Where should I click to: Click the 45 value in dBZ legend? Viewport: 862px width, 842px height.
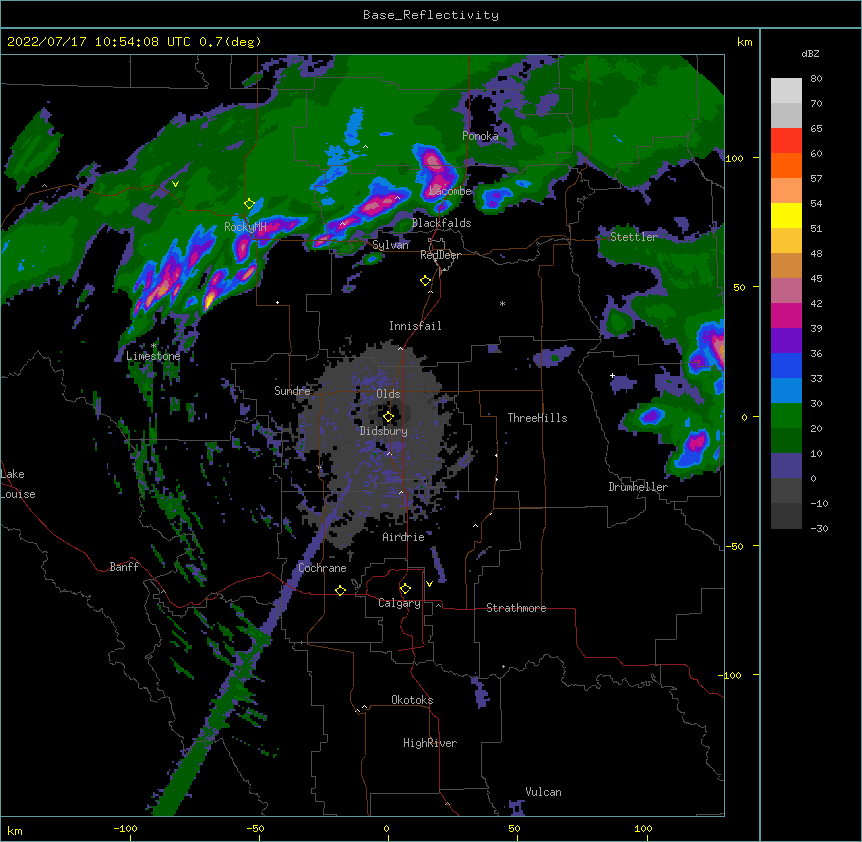(816, 279)
